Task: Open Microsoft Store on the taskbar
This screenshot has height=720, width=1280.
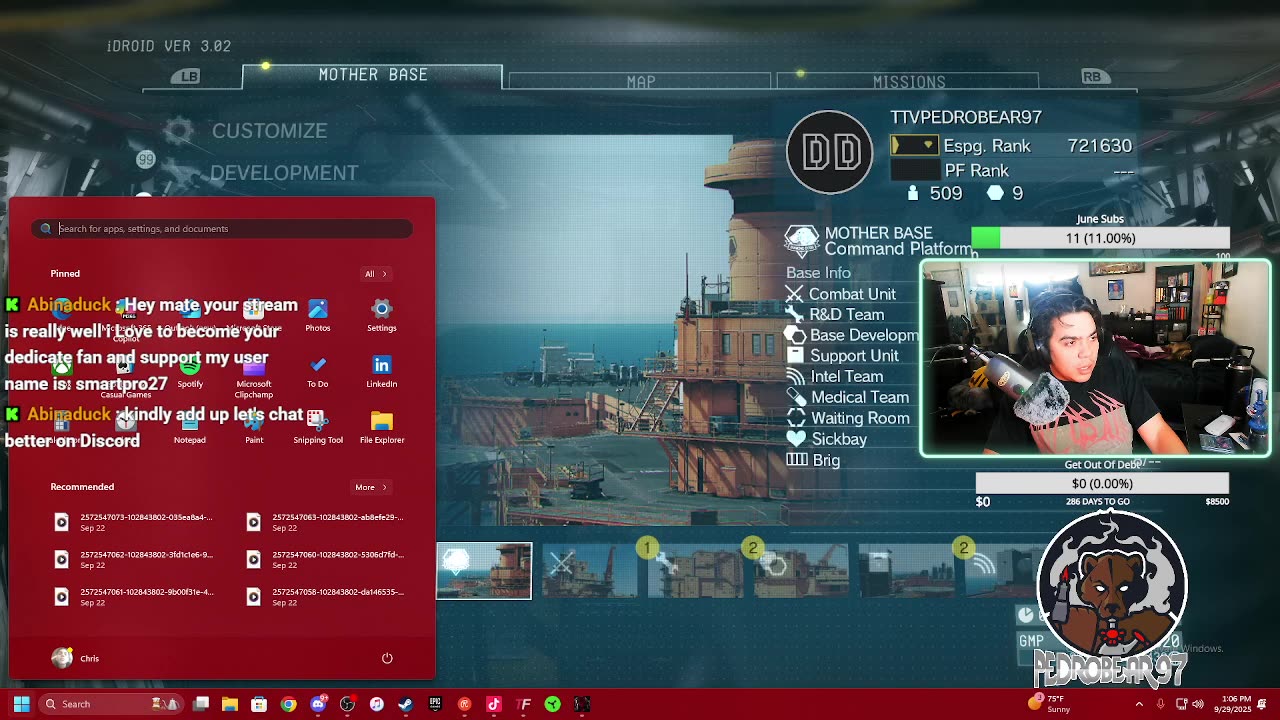Action: click(x=259, y=704)
